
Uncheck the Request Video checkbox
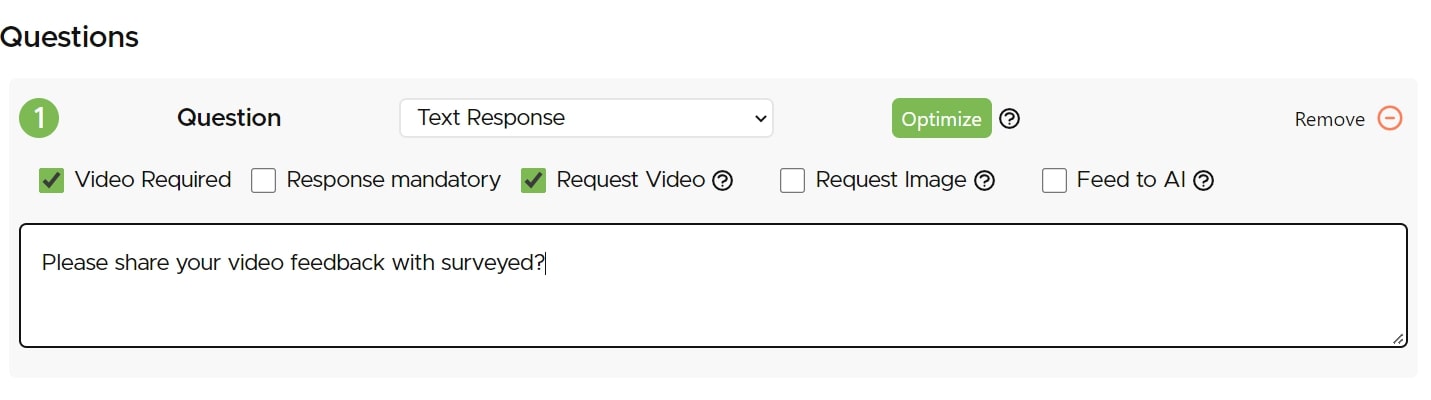tap(534, 181)
